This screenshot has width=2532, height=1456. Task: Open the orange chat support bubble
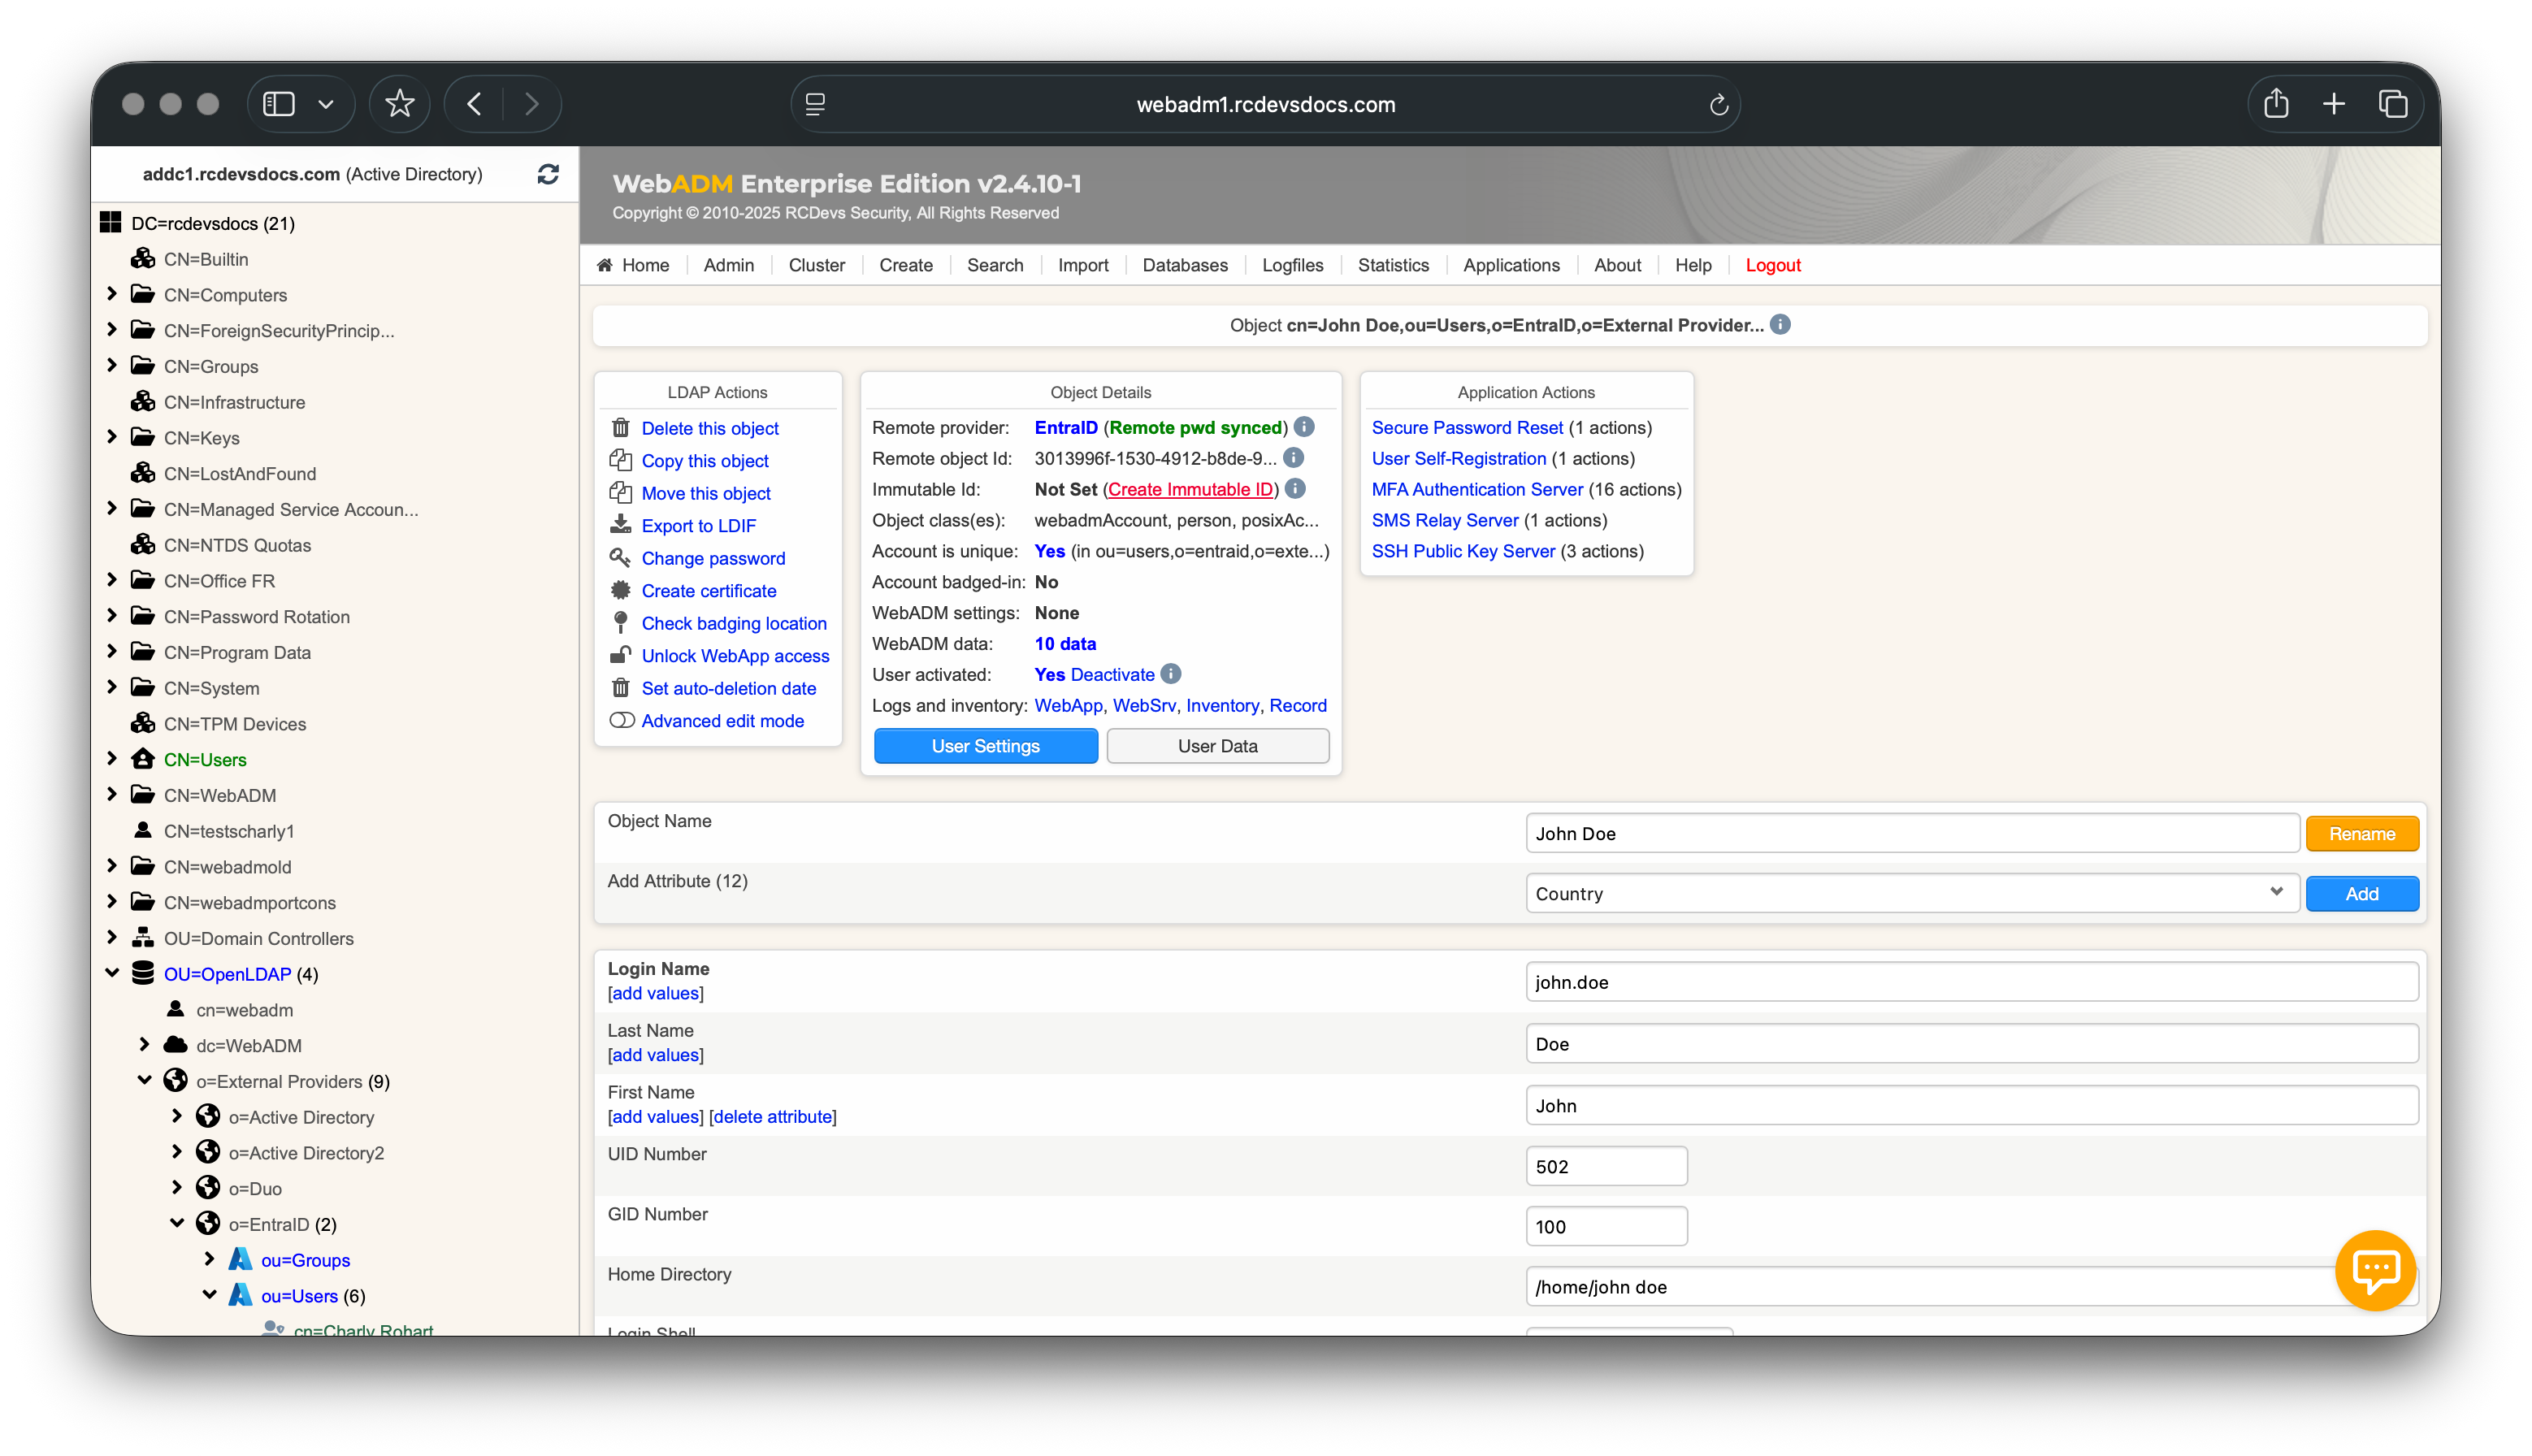(x=2375, y=1269)
